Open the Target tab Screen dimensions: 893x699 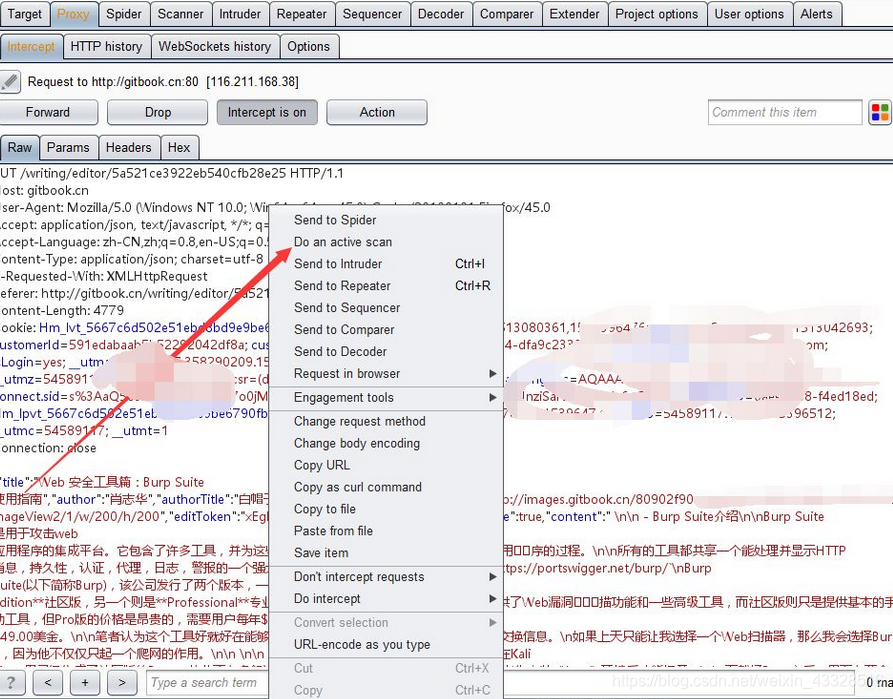(24, 14)
